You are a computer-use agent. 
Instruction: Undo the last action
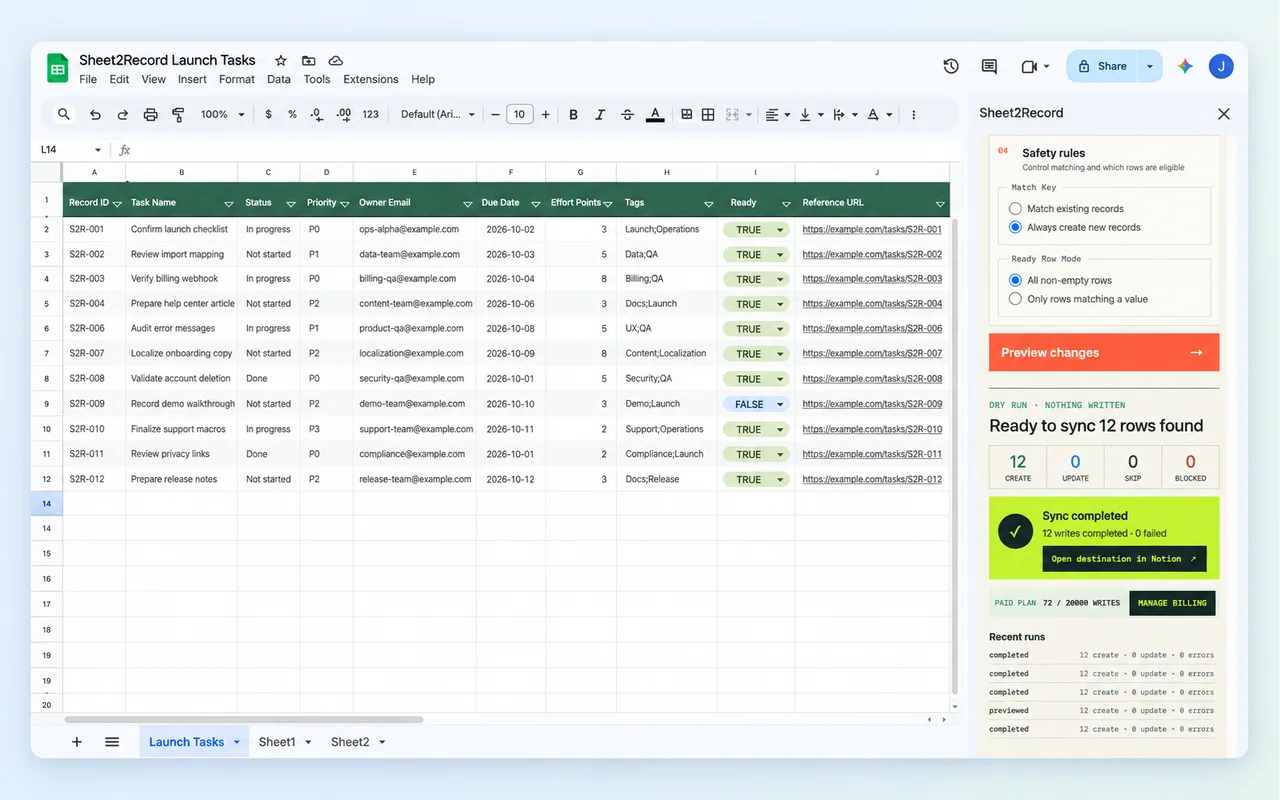tap(95, 114)
